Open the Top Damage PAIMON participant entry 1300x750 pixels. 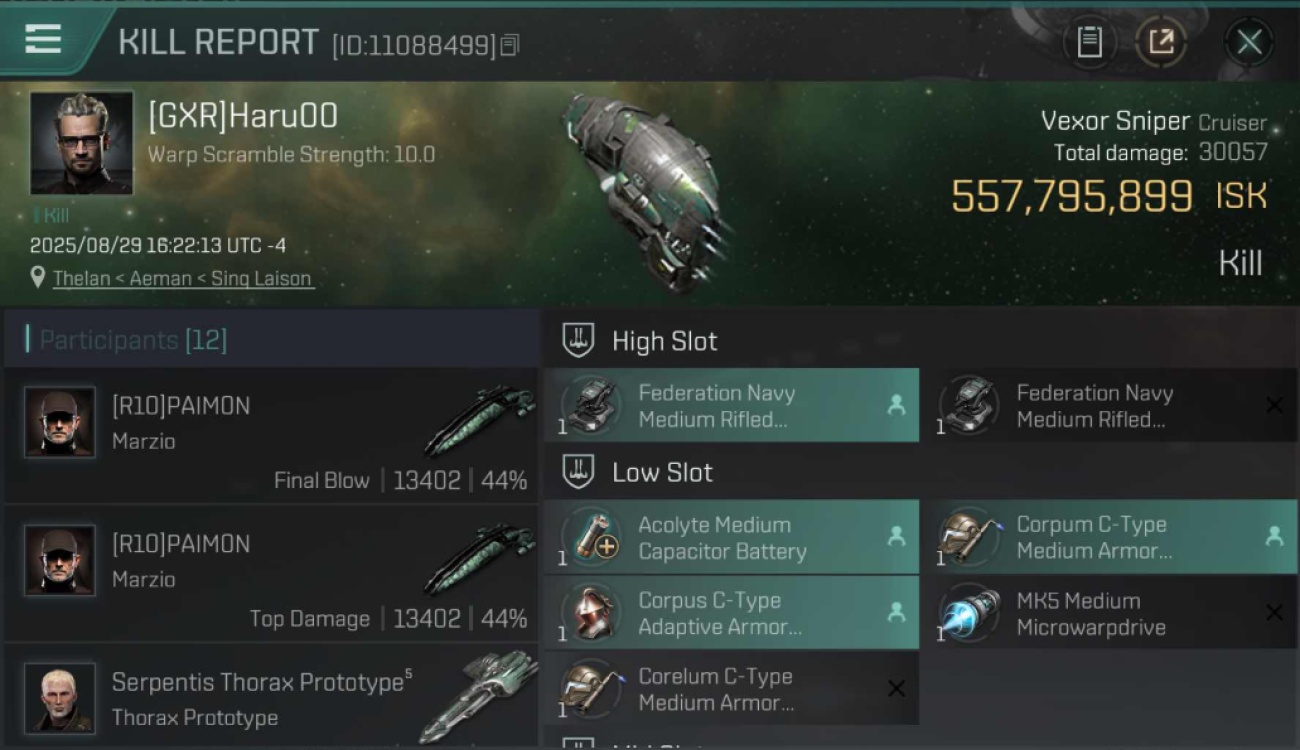point(271,574)
